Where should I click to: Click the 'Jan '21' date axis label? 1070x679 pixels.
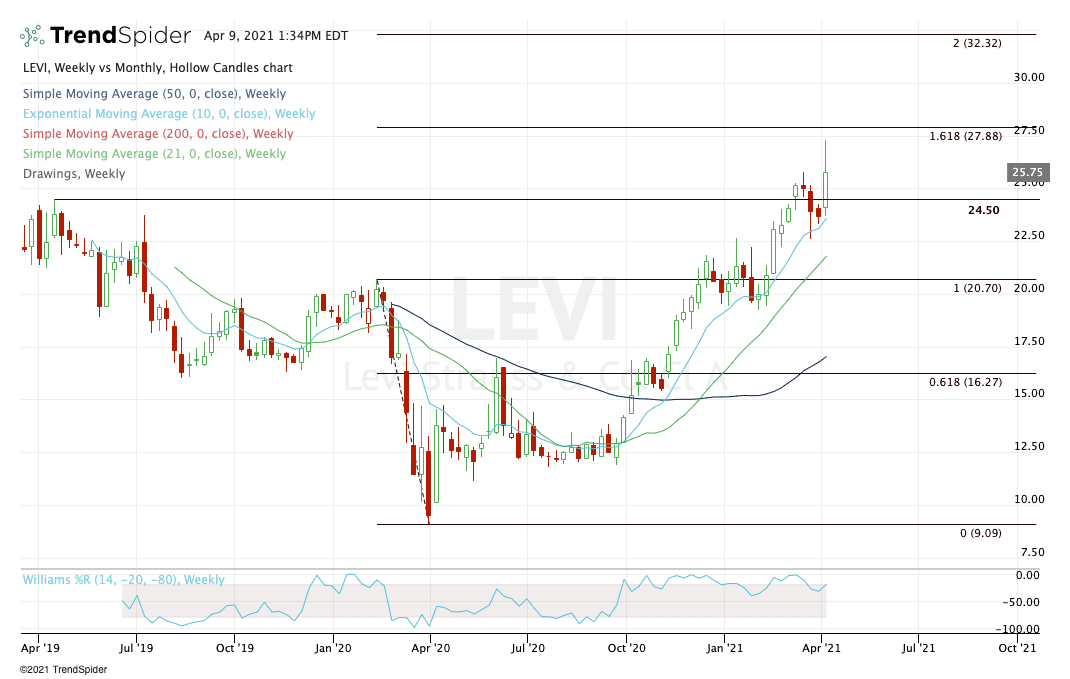[724, 648]
